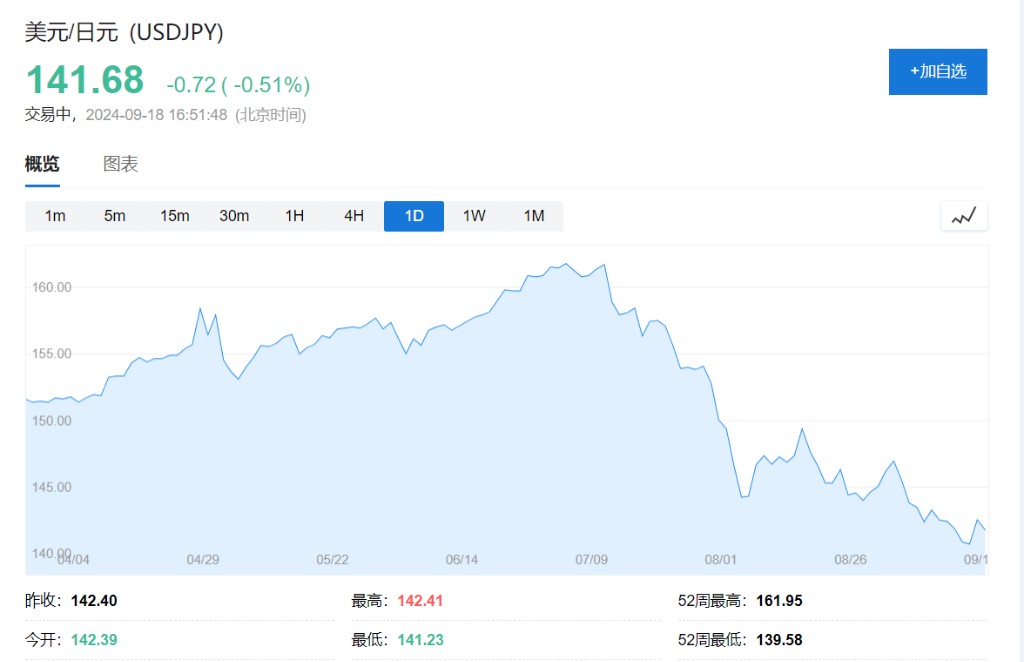This screenshot has width=1024, height=662.
Task: Click the 08/01 date on chart axis
Action: (721, 559)
